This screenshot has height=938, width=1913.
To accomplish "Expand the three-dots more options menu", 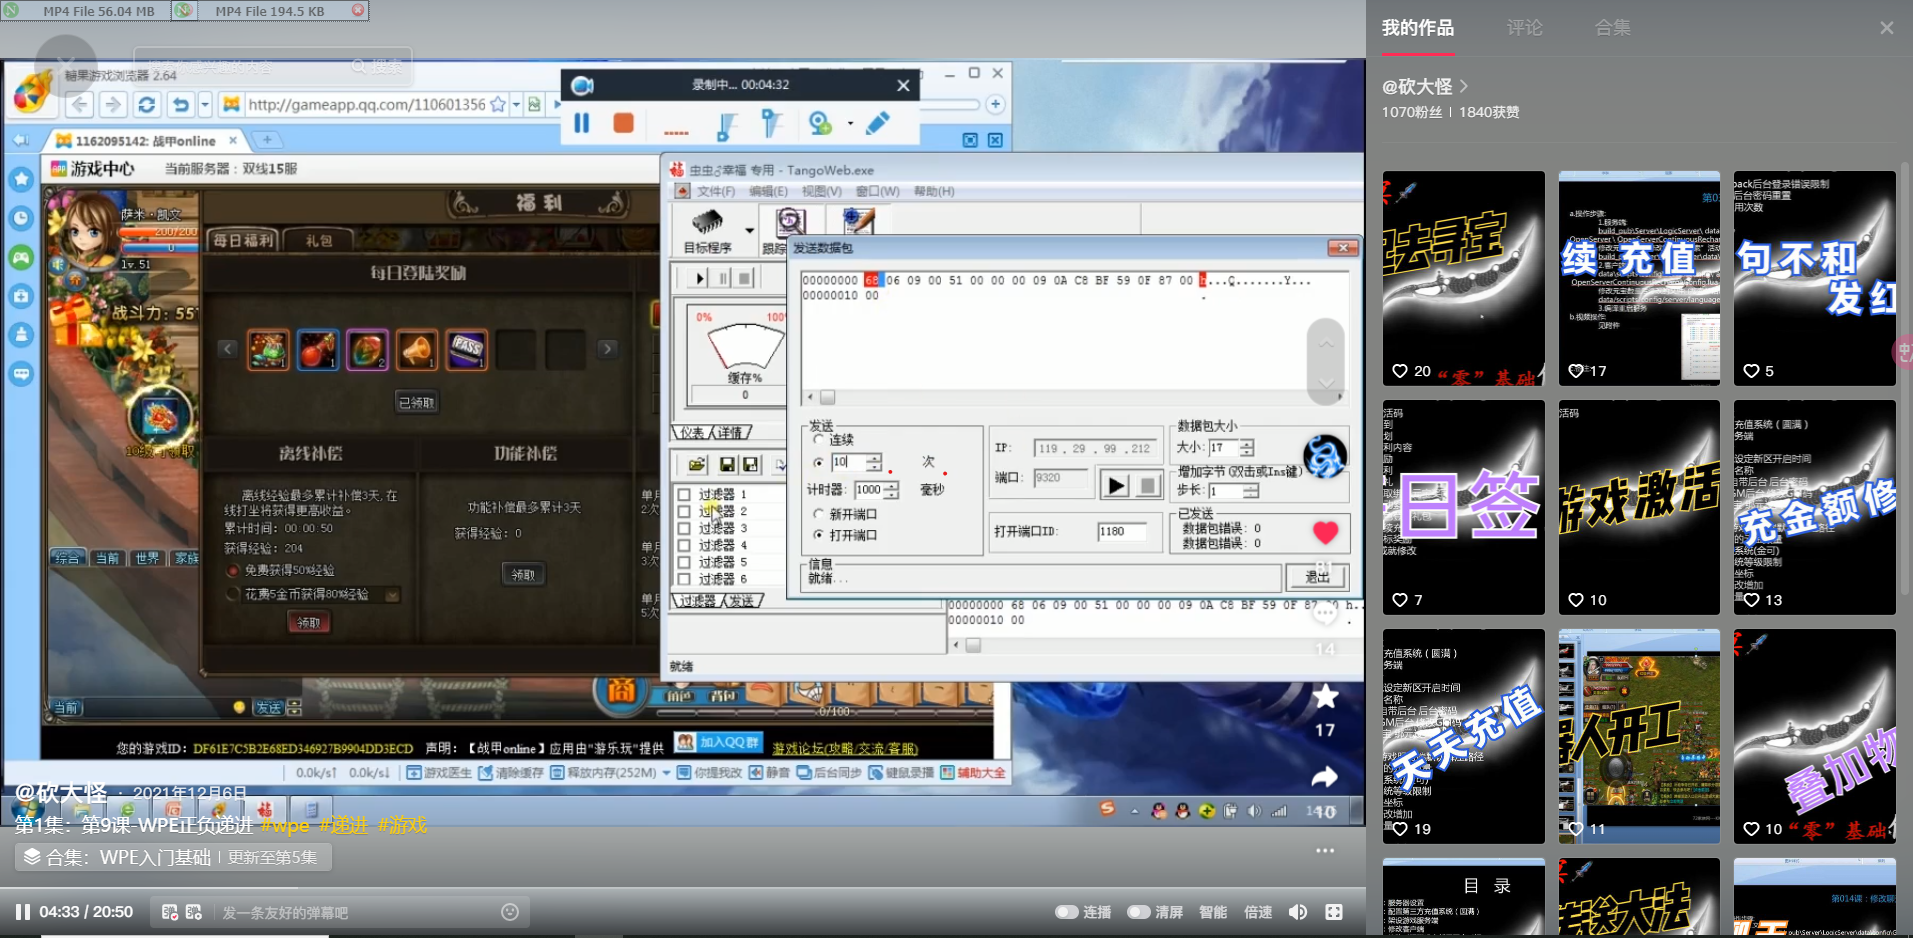I will [1325, 851].
